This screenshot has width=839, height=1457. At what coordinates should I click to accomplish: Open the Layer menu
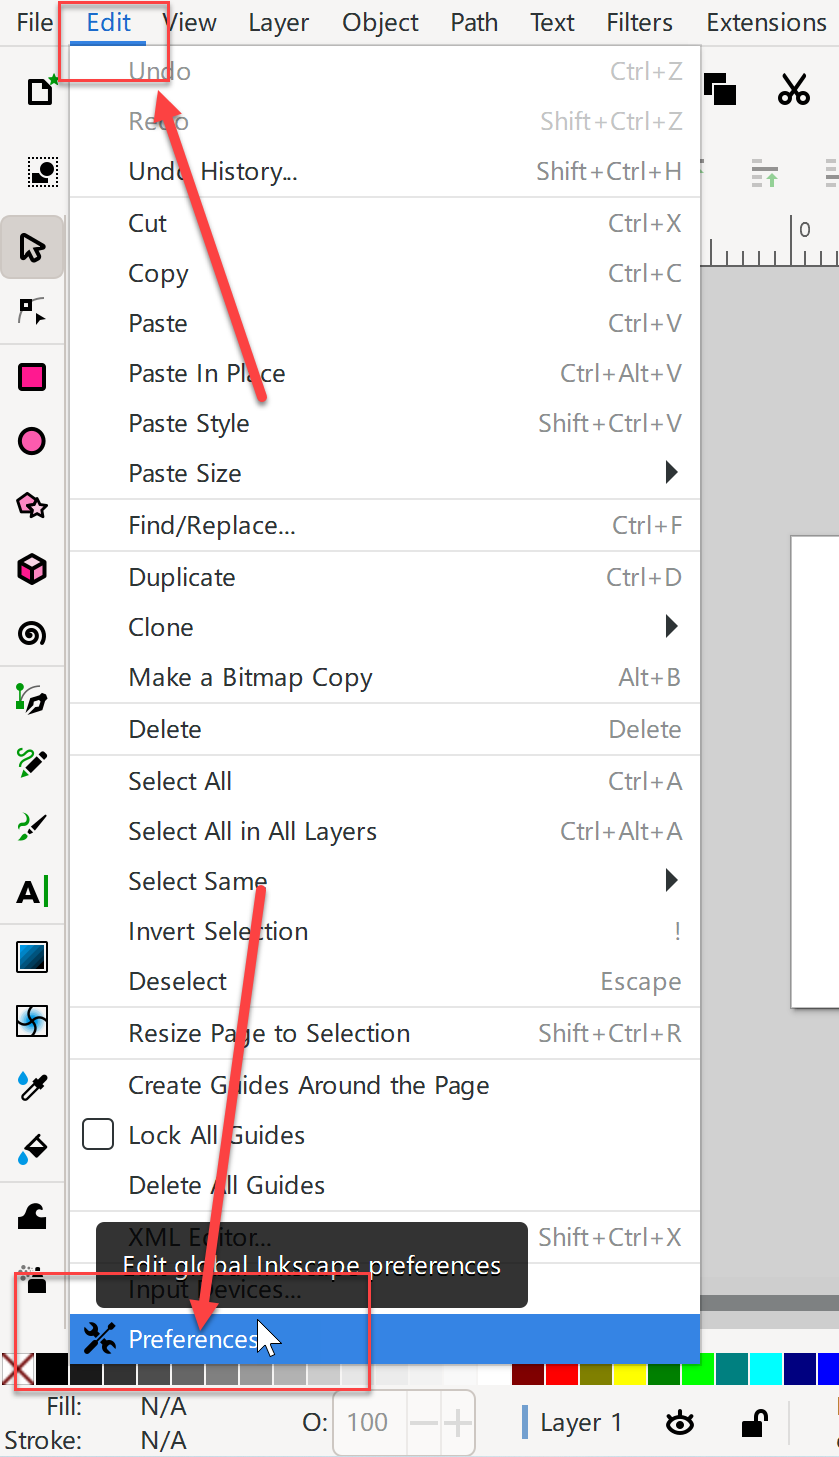click(279, 22)
